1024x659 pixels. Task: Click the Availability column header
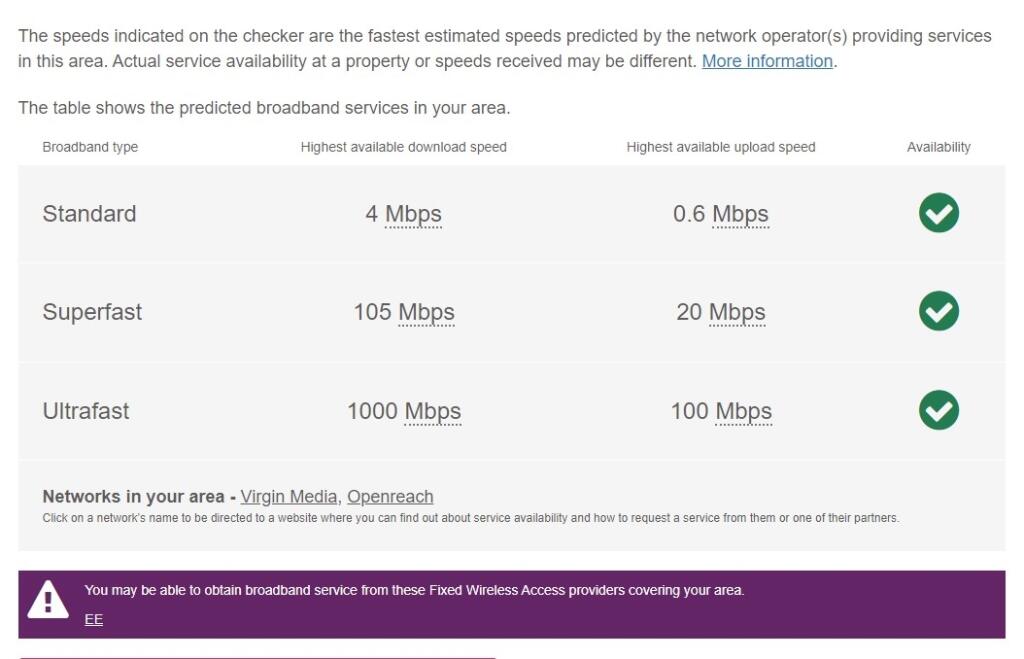pos(938,146)
